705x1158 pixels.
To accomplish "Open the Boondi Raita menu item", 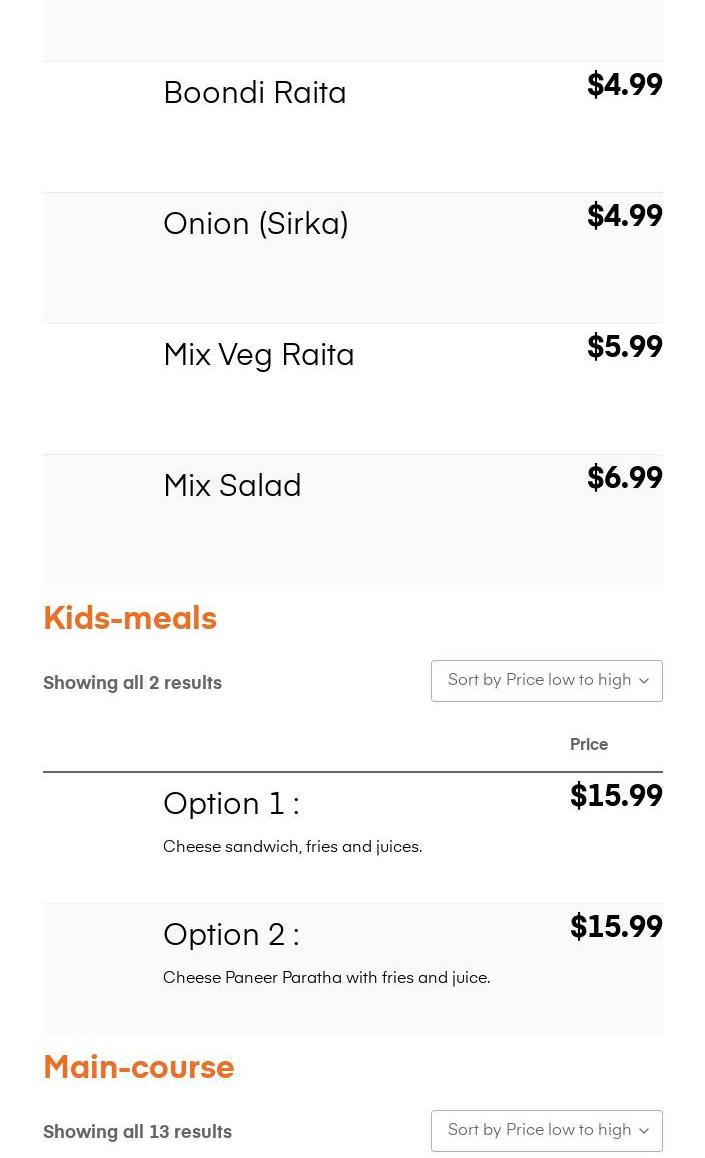I will (254, 93).
